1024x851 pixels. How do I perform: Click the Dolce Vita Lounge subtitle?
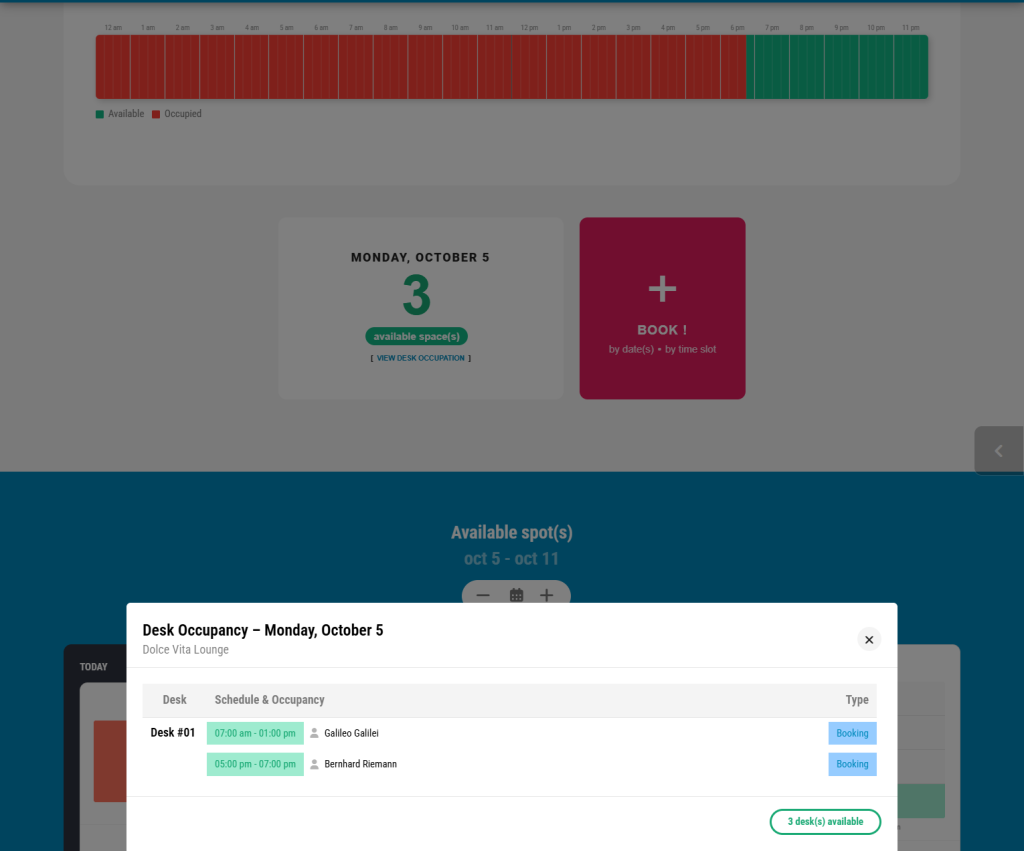click(185, 650)
